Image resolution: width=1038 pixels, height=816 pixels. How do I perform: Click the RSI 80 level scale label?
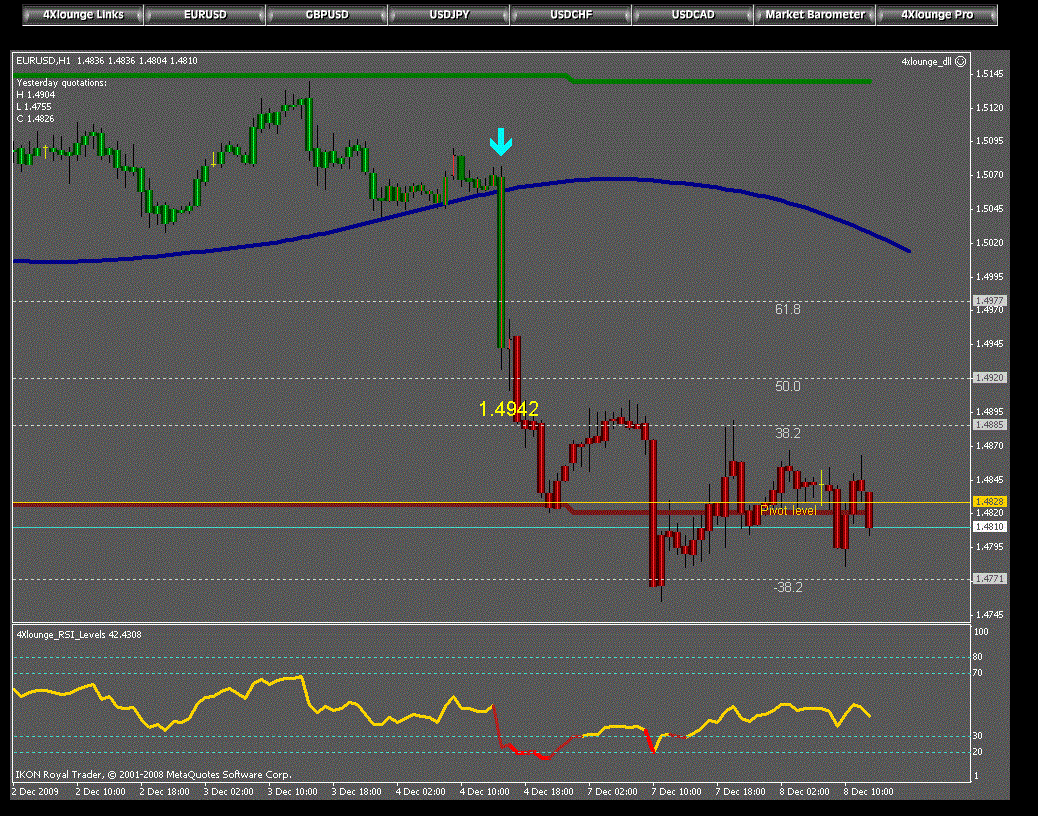tap(978, 657)
